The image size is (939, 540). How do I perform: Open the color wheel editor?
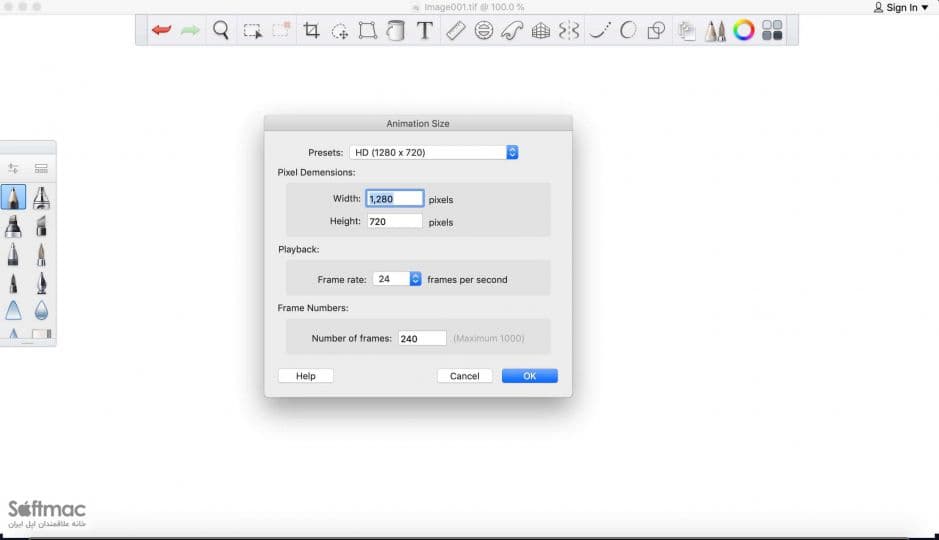click(x=744, y=30)
